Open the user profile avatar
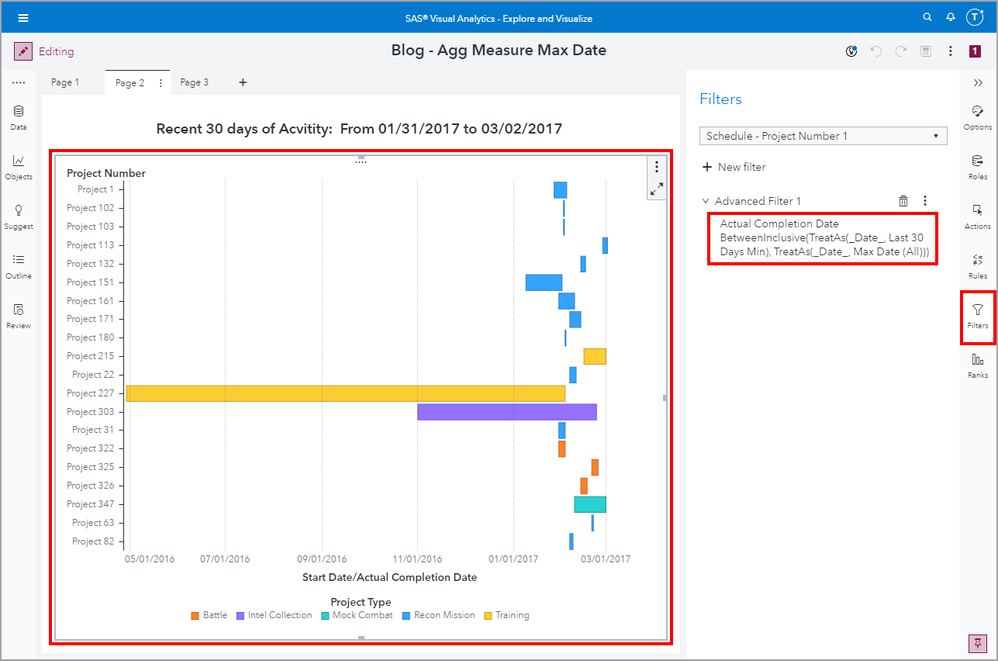The image size is (998, 661). click(x=975, y=17)
